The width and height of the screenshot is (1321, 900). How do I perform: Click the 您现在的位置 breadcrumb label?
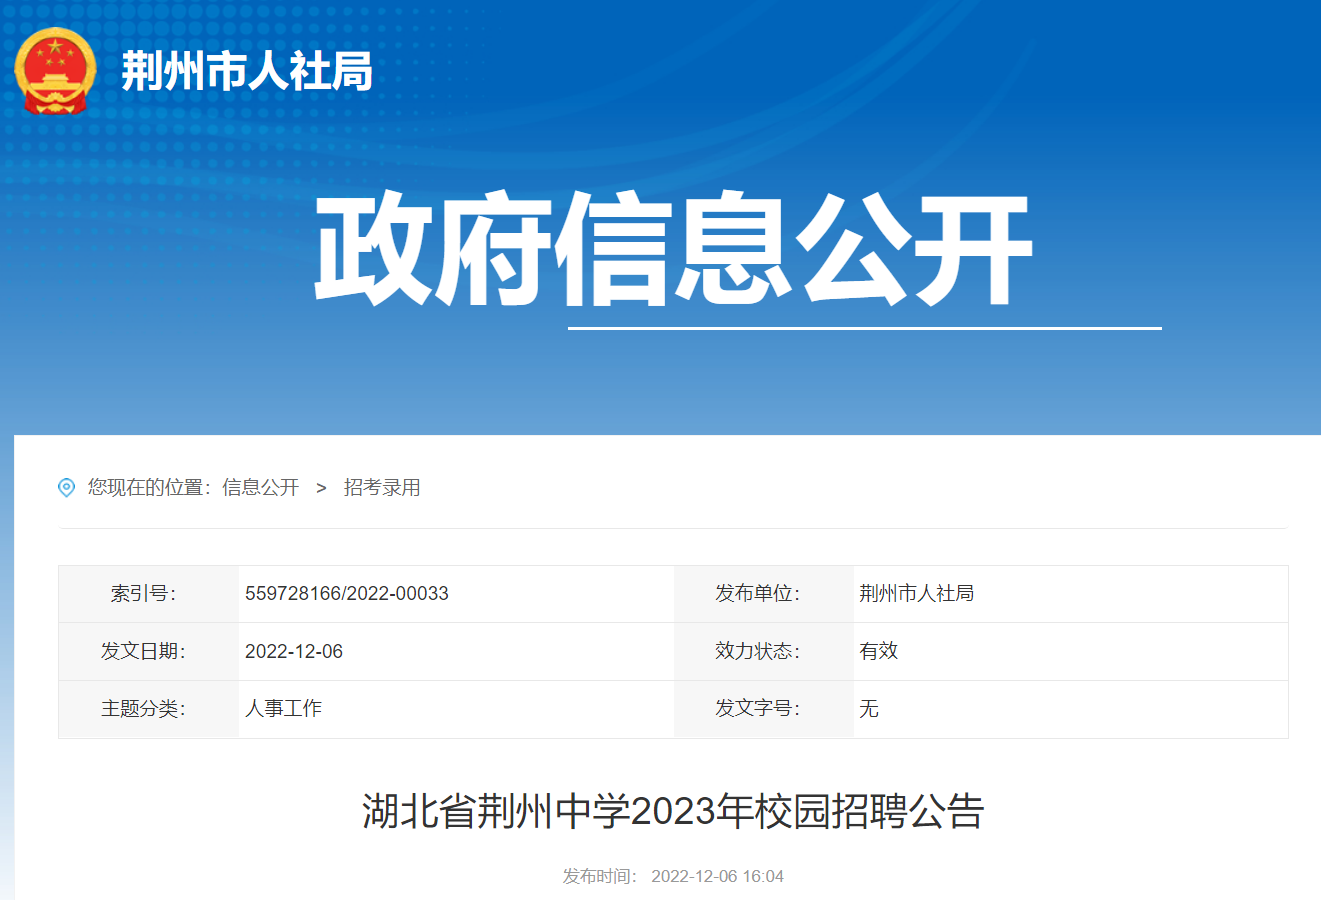coord(150,488)
